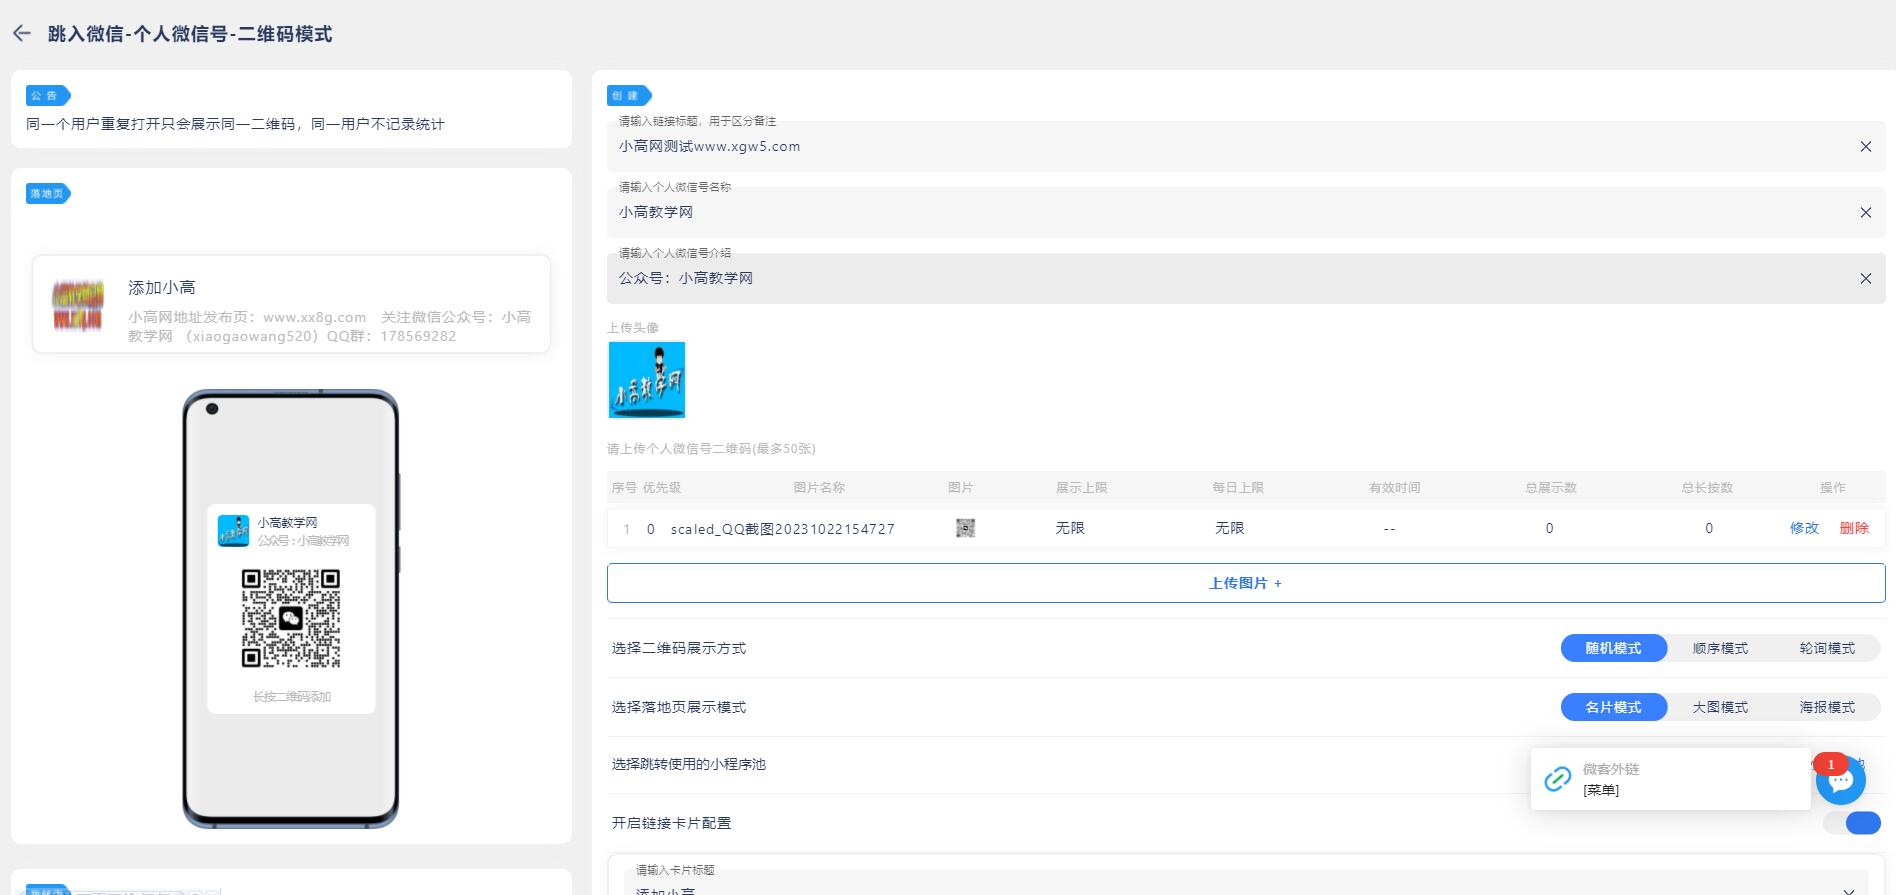Click the uploaded avatar thumbnail
Image resolution: width=1896 pixels, height=895 pixels.
tap(647, 380)
